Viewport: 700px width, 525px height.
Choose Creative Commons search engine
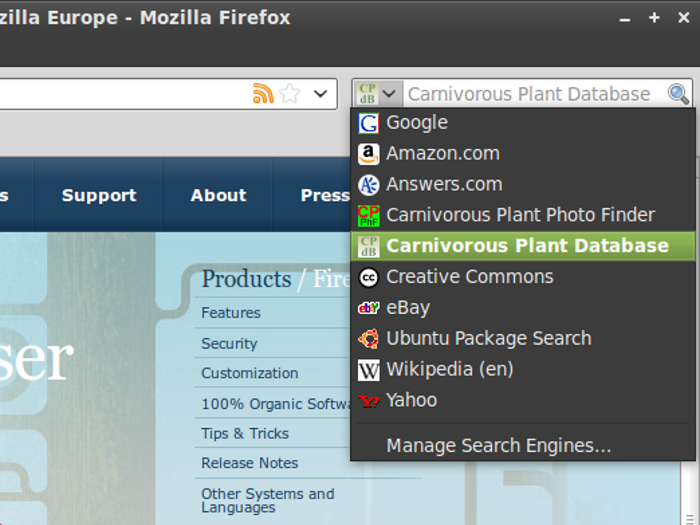point(523,277)
